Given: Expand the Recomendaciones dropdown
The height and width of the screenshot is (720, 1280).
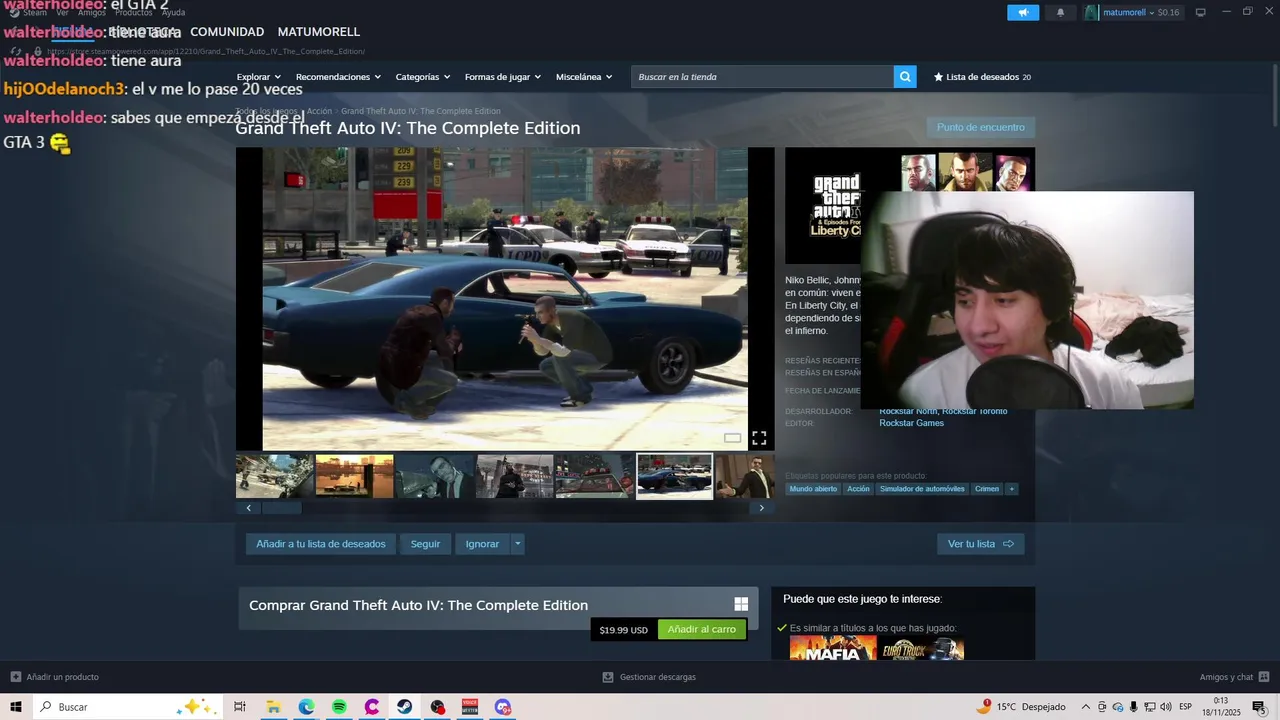Looking at the screenshot, I should click(338, 77).
